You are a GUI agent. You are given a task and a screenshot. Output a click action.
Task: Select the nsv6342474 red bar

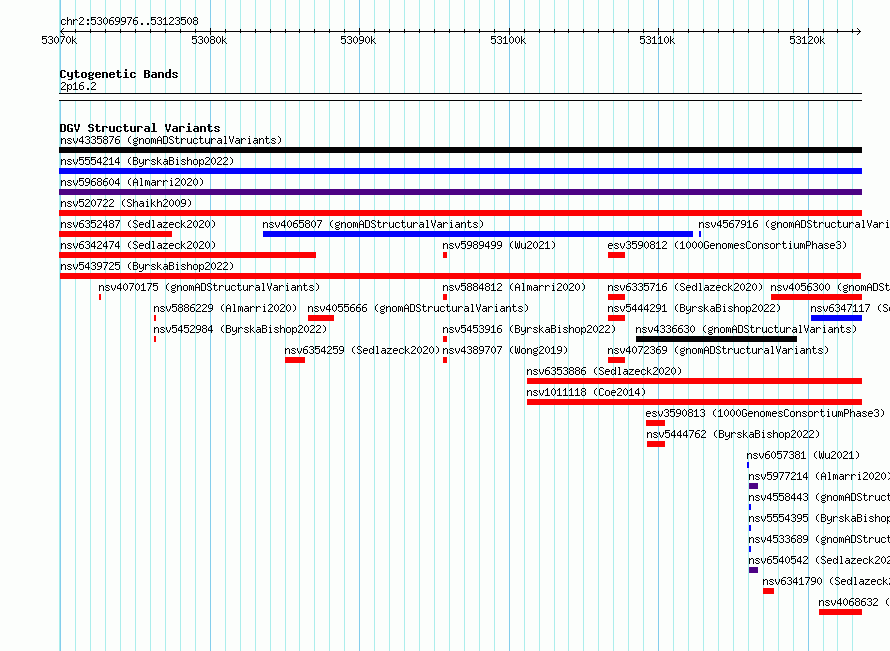[188, 255]
